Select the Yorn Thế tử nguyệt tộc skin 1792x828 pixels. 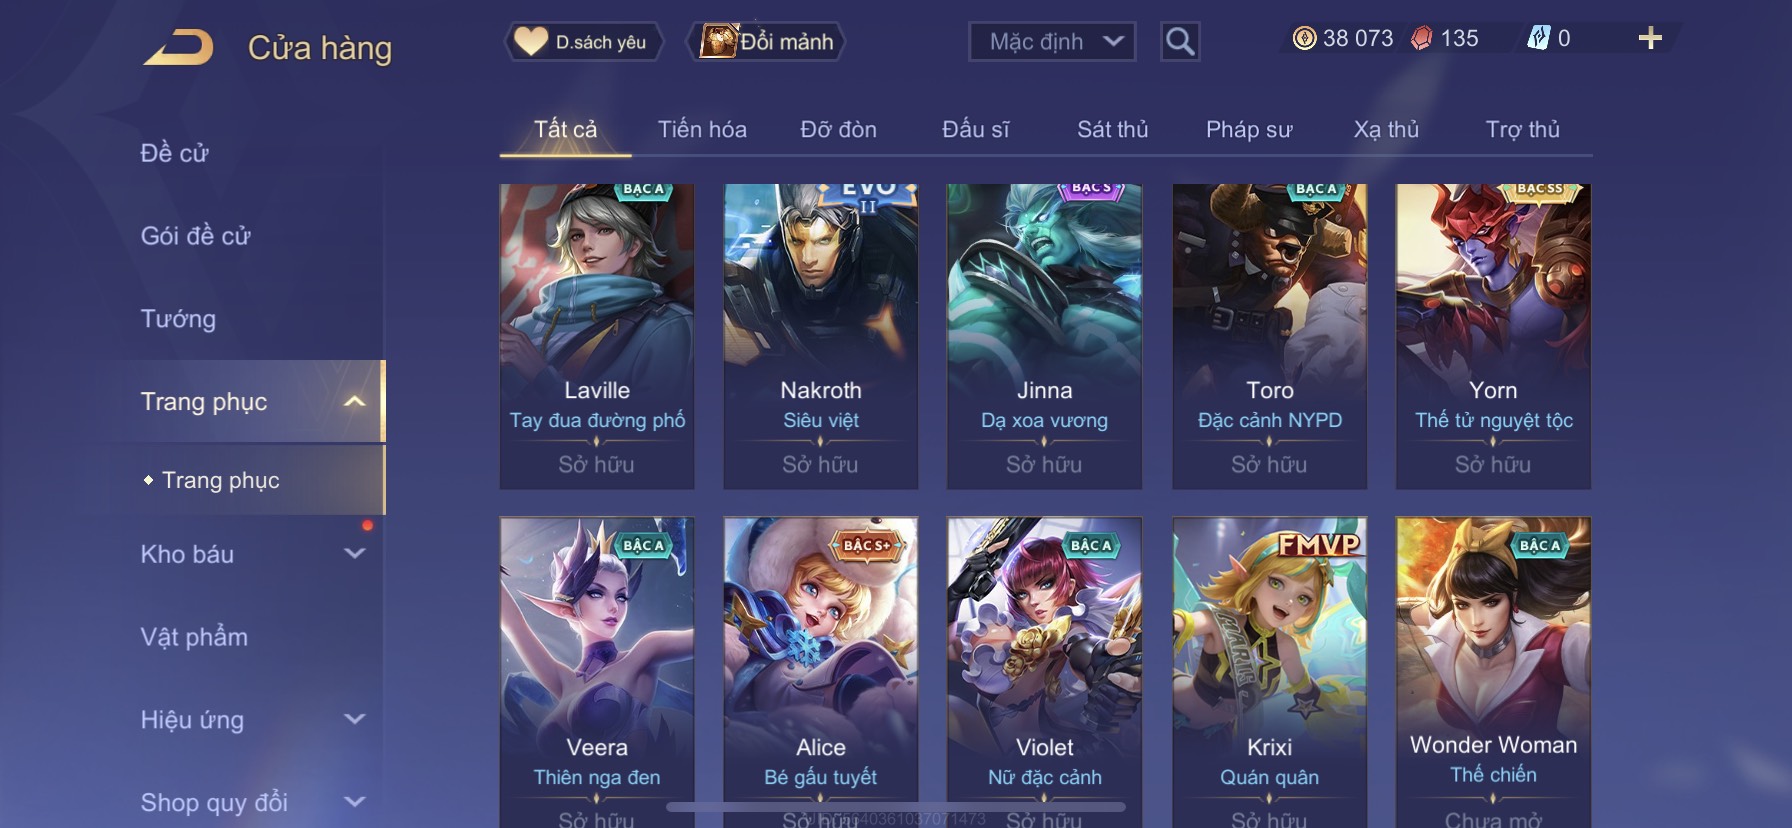pyautogui.click(x=1493, y=336)
